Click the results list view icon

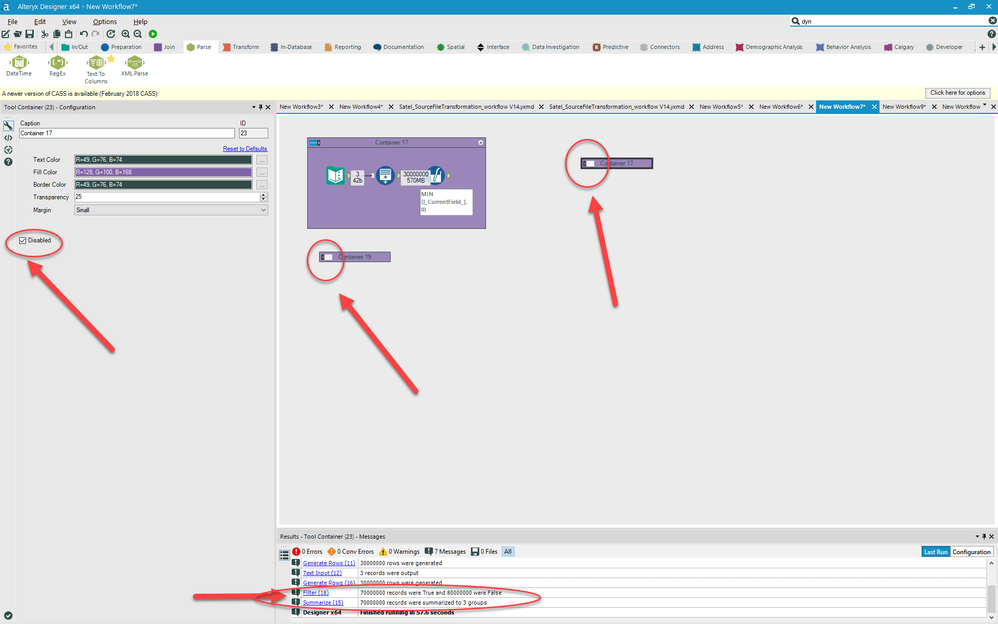(x=285, y=555)
